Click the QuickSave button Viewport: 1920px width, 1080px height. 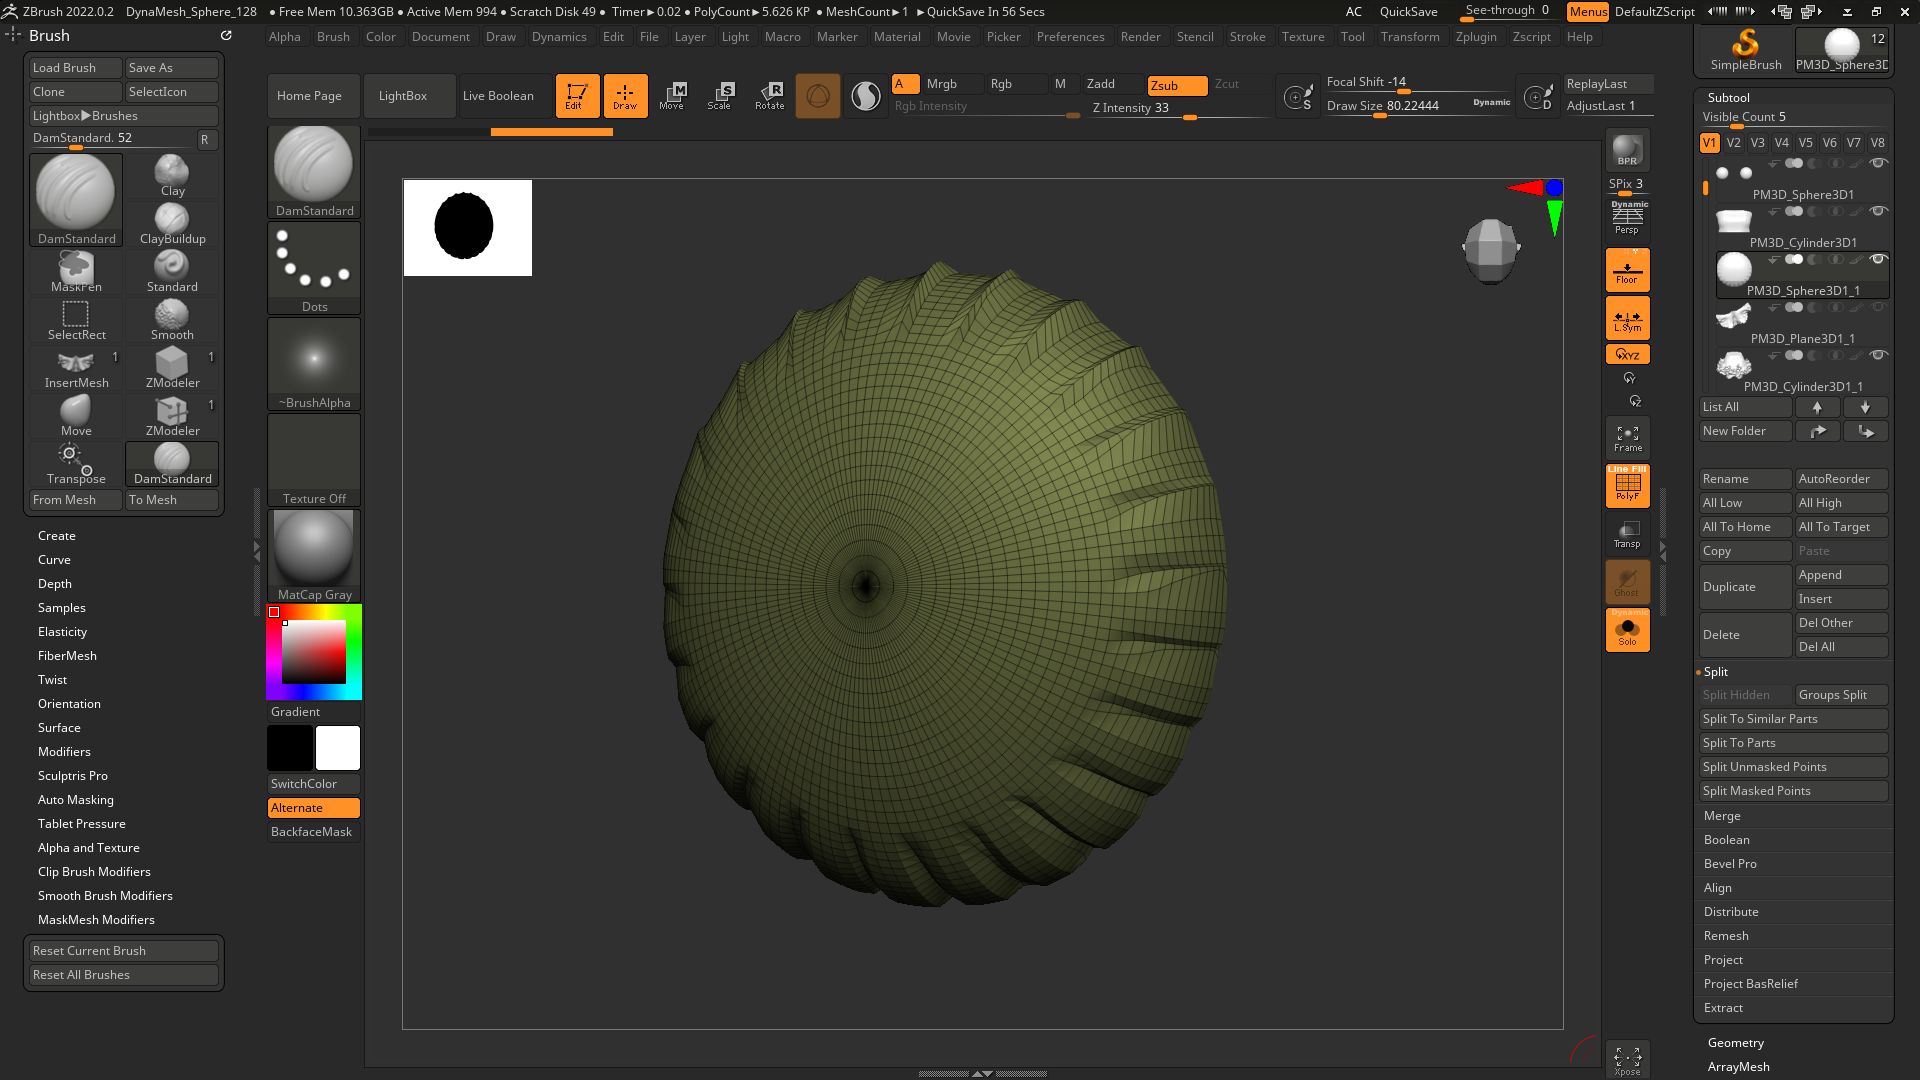point(1408,12)
